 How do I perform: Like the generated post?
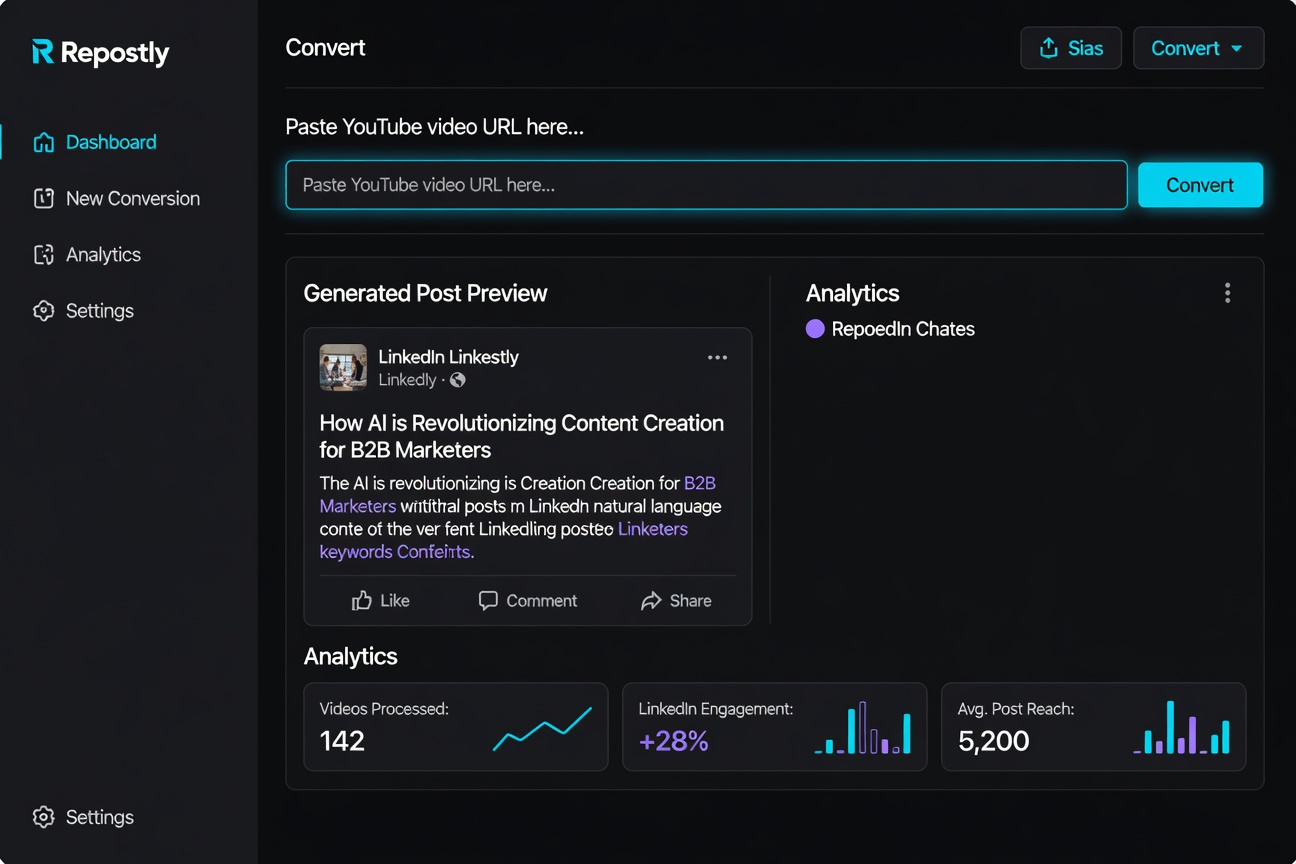(381, 600)
